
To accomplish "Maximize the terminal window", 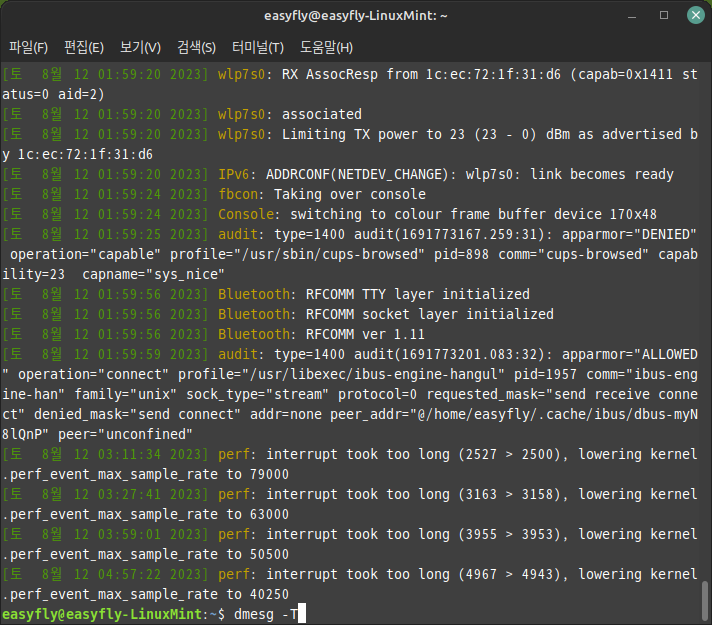I will [664, 15].
